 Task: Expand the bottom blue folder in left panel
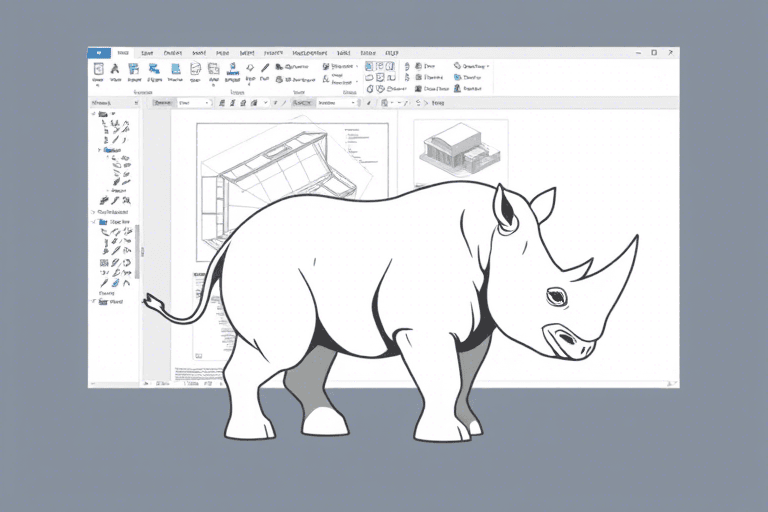click(x=94, y=300)
